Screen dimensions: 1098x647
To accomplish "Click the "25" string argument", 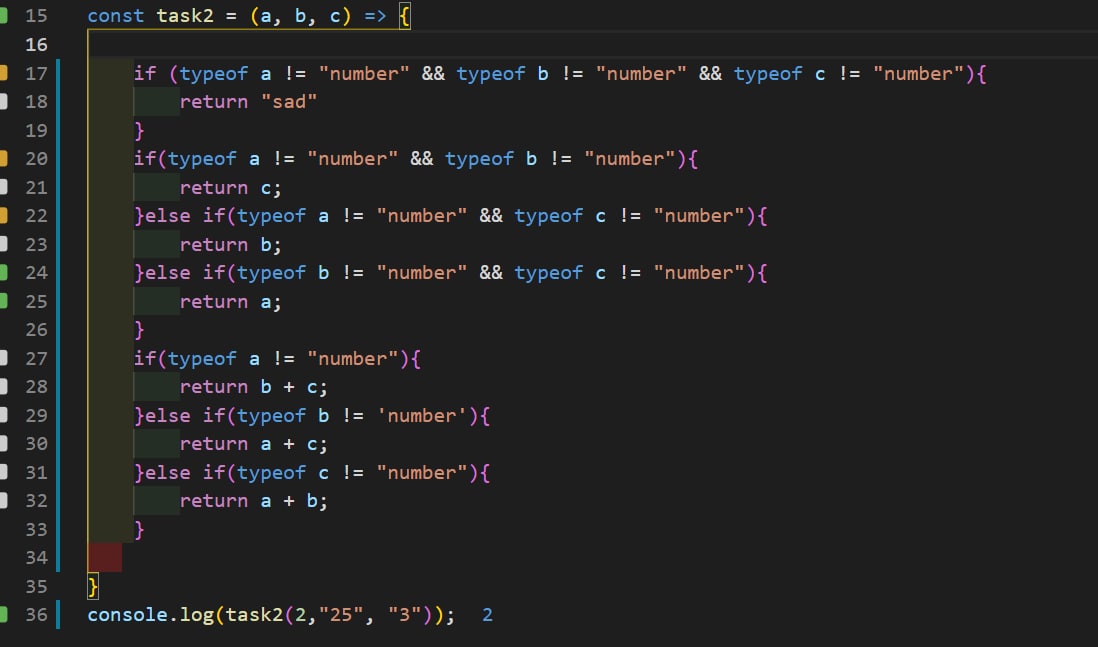I will (x=340, y=615).
